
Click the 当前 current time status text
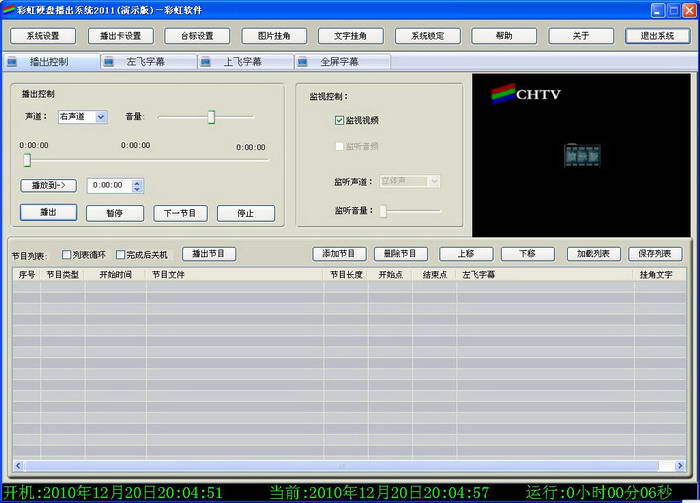pyautogui.click(x=379, y=493)
